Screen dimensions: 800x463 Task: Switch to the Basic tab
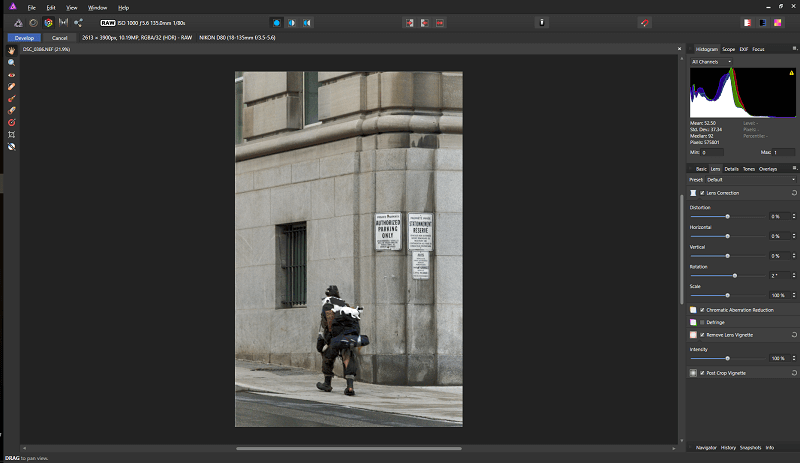click(x=702, y=169)
